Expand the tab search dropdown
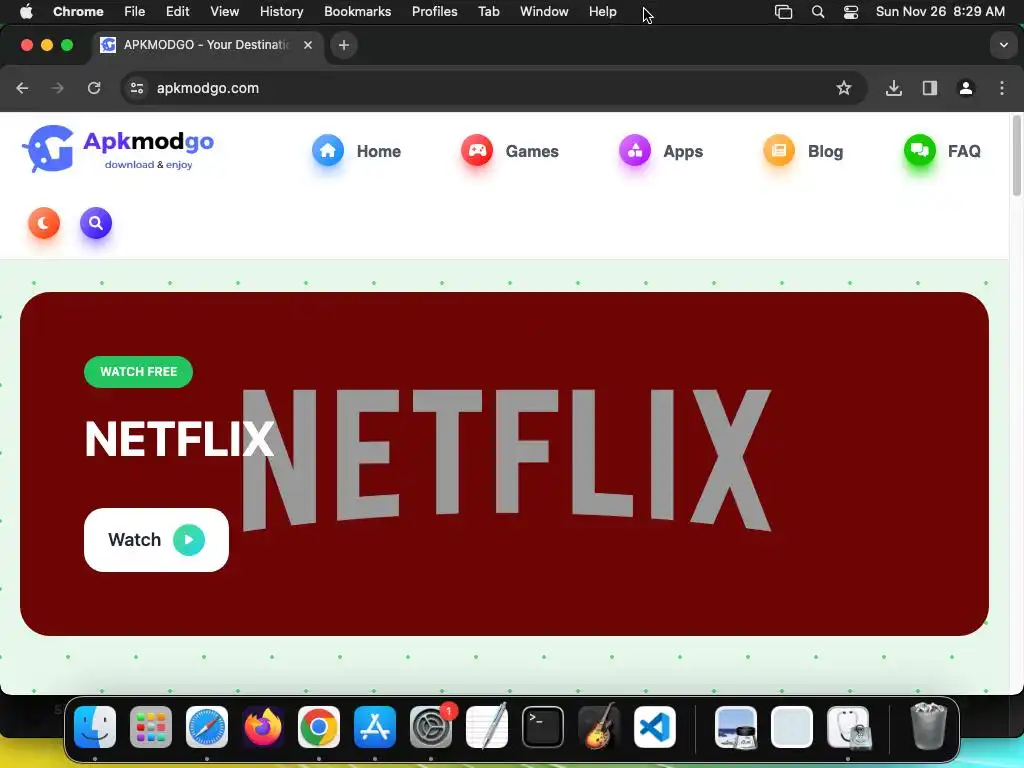 (x=1003, y=45)
